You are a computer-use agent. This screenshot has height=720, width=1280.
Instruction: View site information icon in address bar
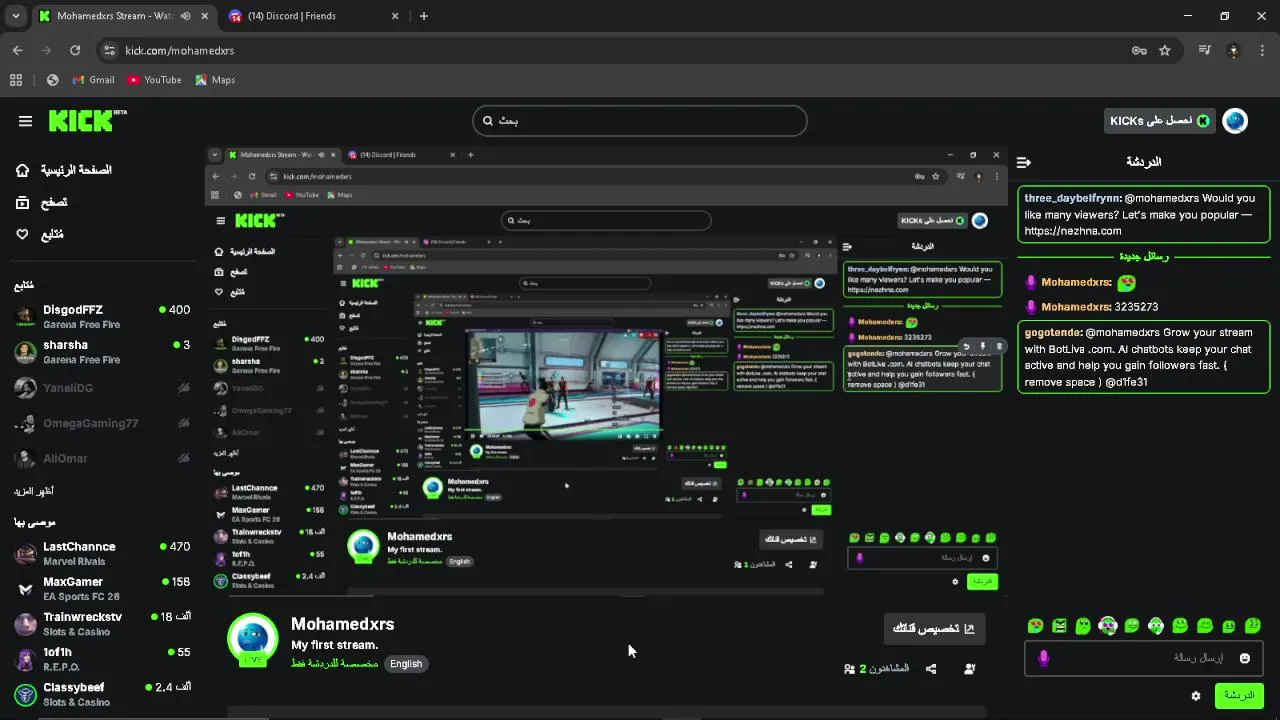(110, 50)
